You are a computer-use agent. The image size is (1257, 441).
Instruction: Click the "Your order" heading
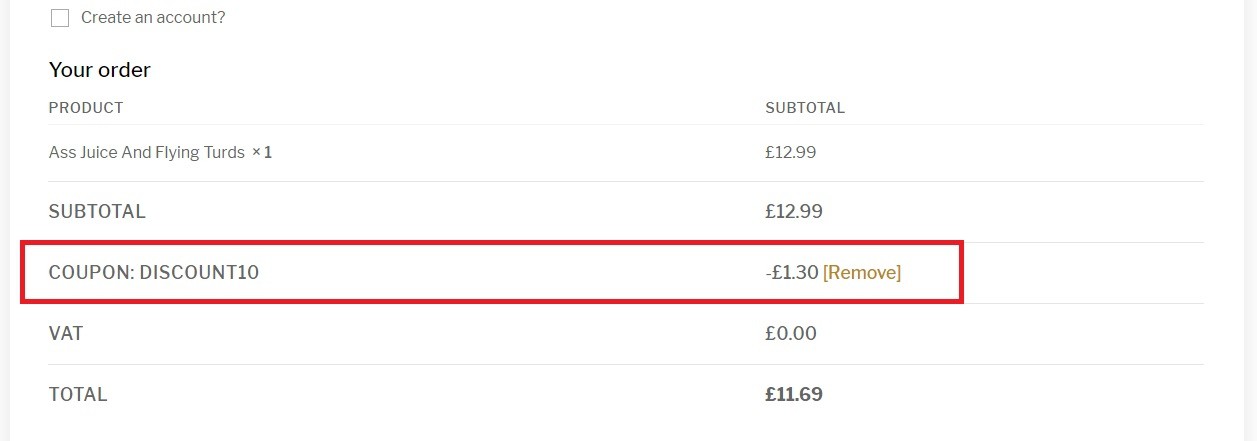tap(100, 70)
